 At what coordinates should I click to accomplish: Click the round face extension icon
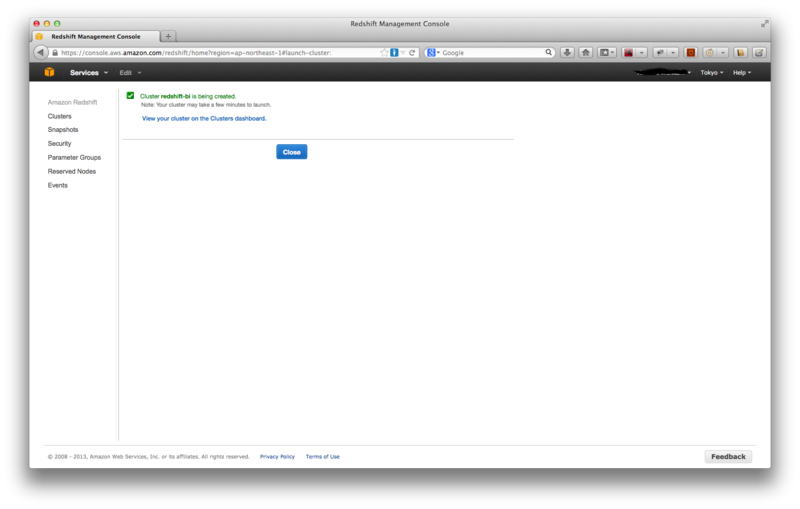709,53
